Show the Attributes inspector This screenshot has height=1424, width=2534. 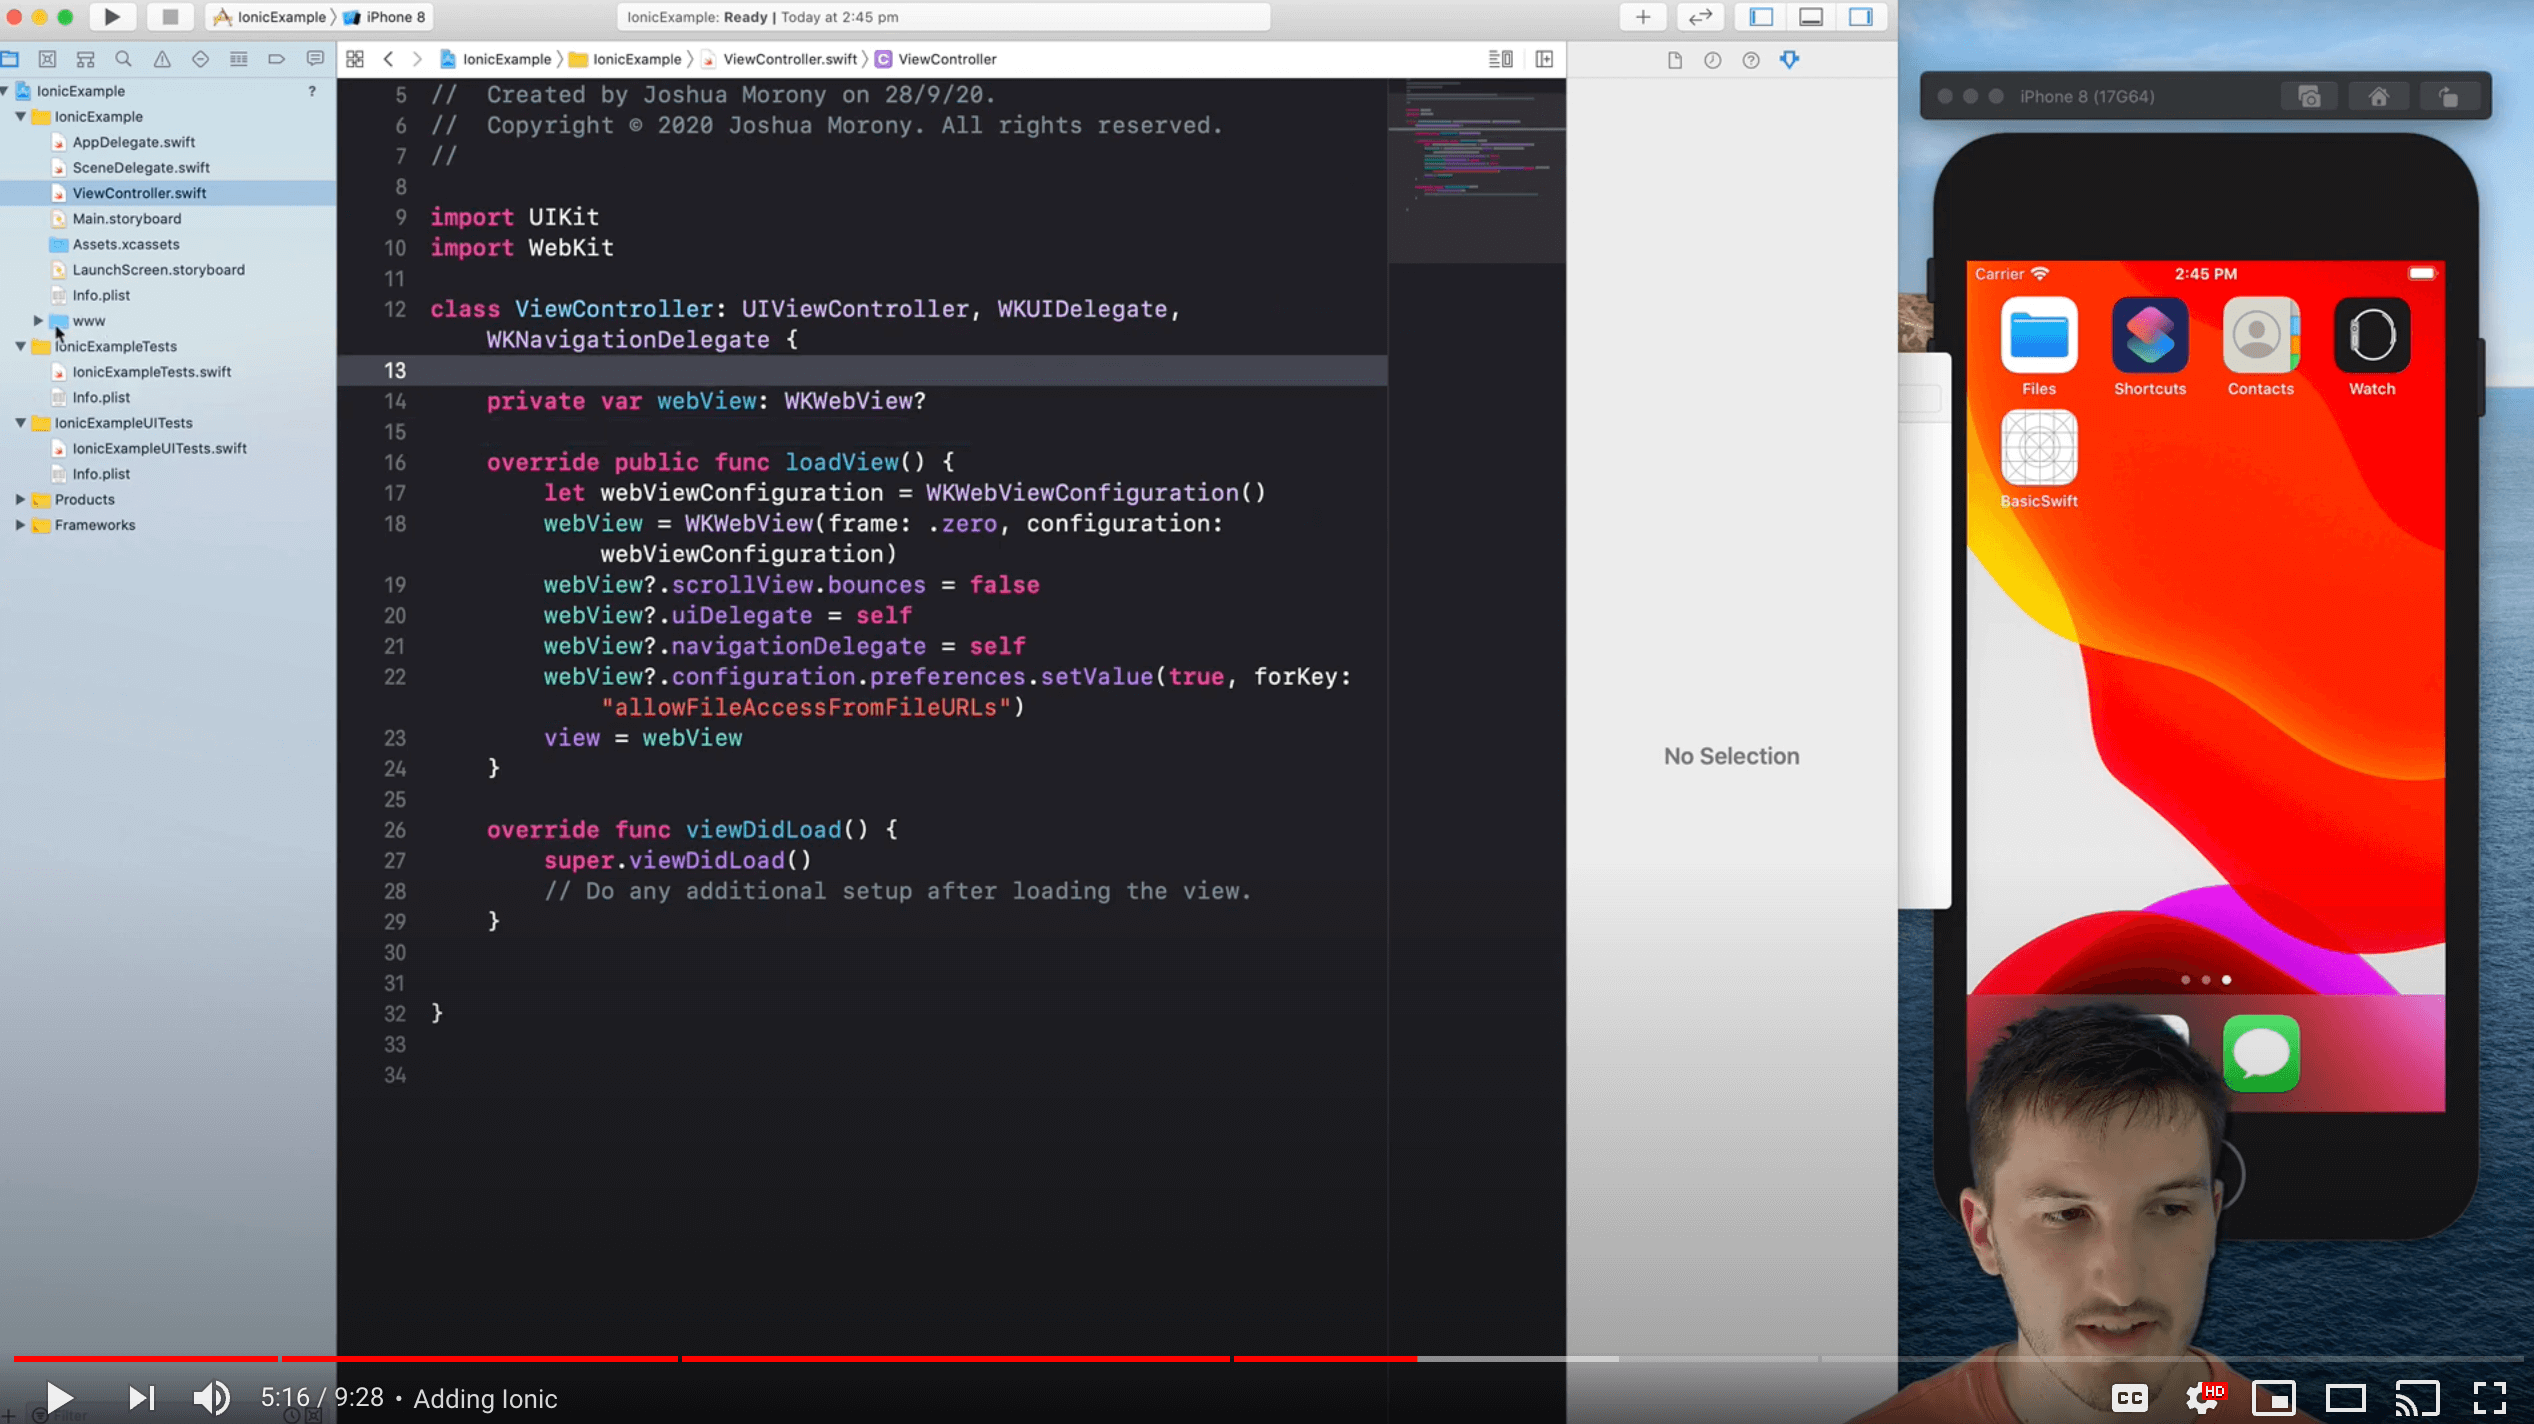click(1789, 60)
